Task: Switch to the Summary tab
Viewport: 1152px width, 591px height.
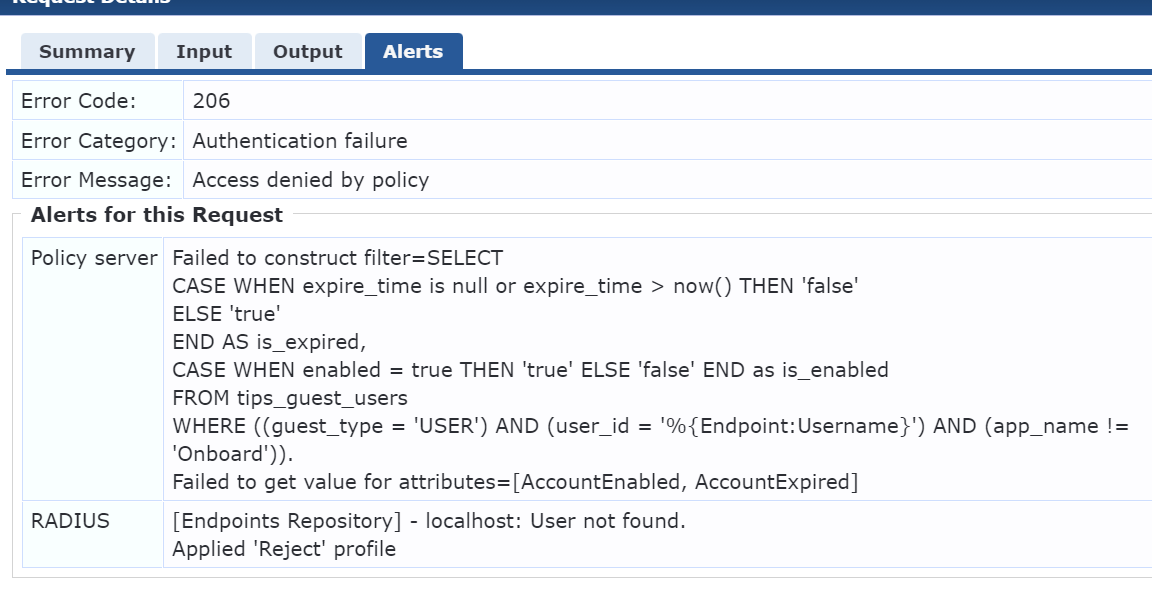Action: (87, 52)
